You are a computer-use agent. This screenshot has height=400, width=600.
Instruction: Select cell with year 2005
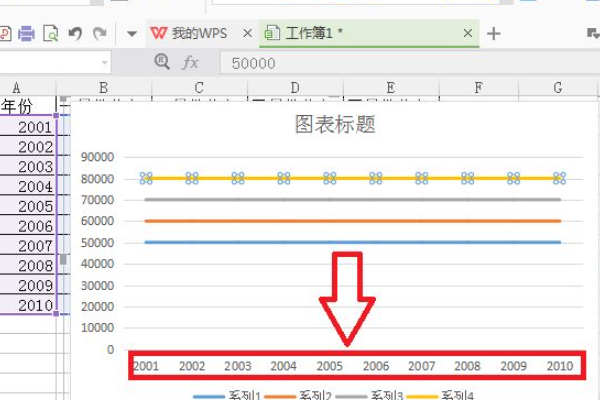tap(28, 205)
